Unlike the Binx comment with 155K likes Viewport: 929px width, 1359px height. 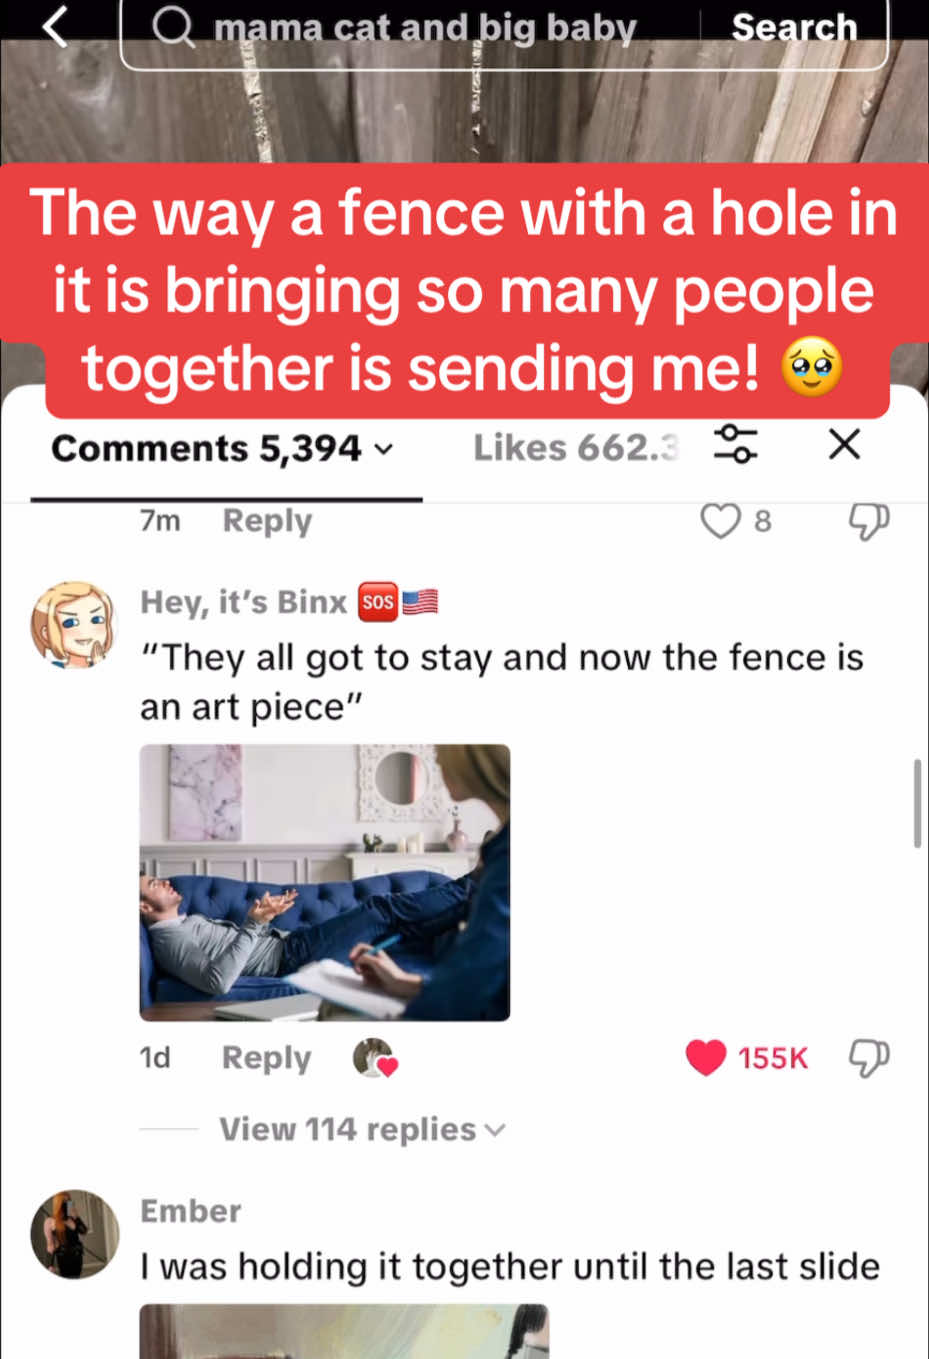tap(706, 1057)
